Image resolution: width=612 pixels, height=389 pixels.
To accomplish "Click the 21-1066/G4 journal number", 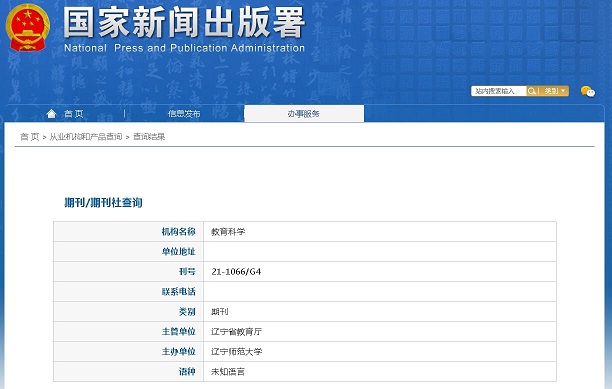I will point(236,272).
